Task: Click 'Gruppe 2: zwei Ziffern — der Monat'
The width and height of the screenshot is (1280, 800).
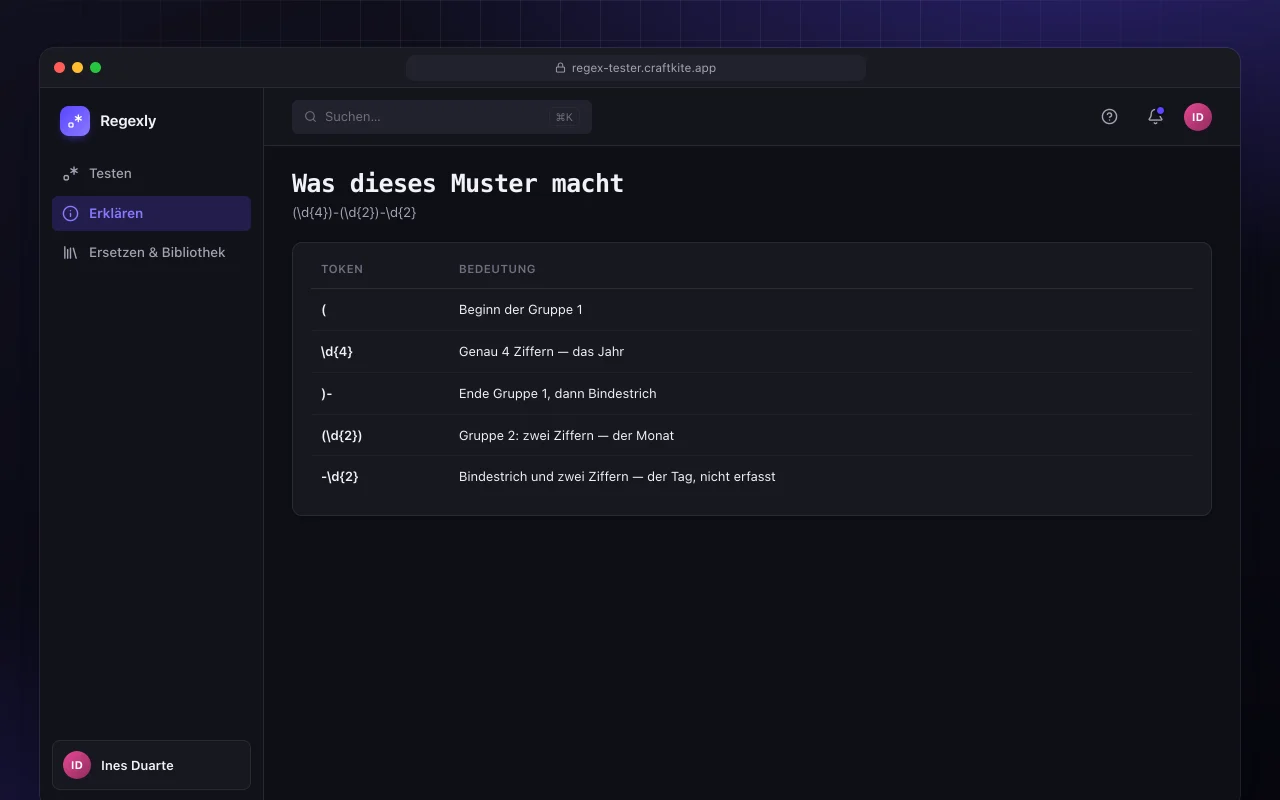Action: click(x=567, y=436)
